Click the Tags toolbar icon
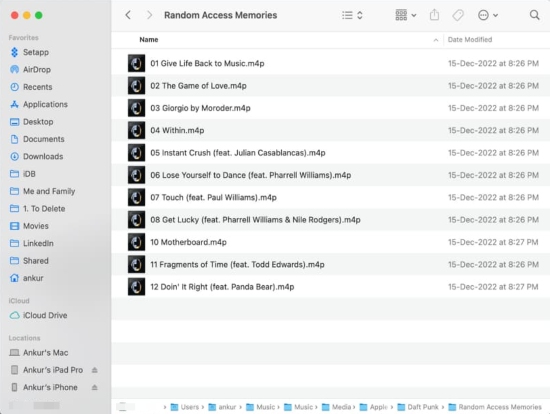 458,15
